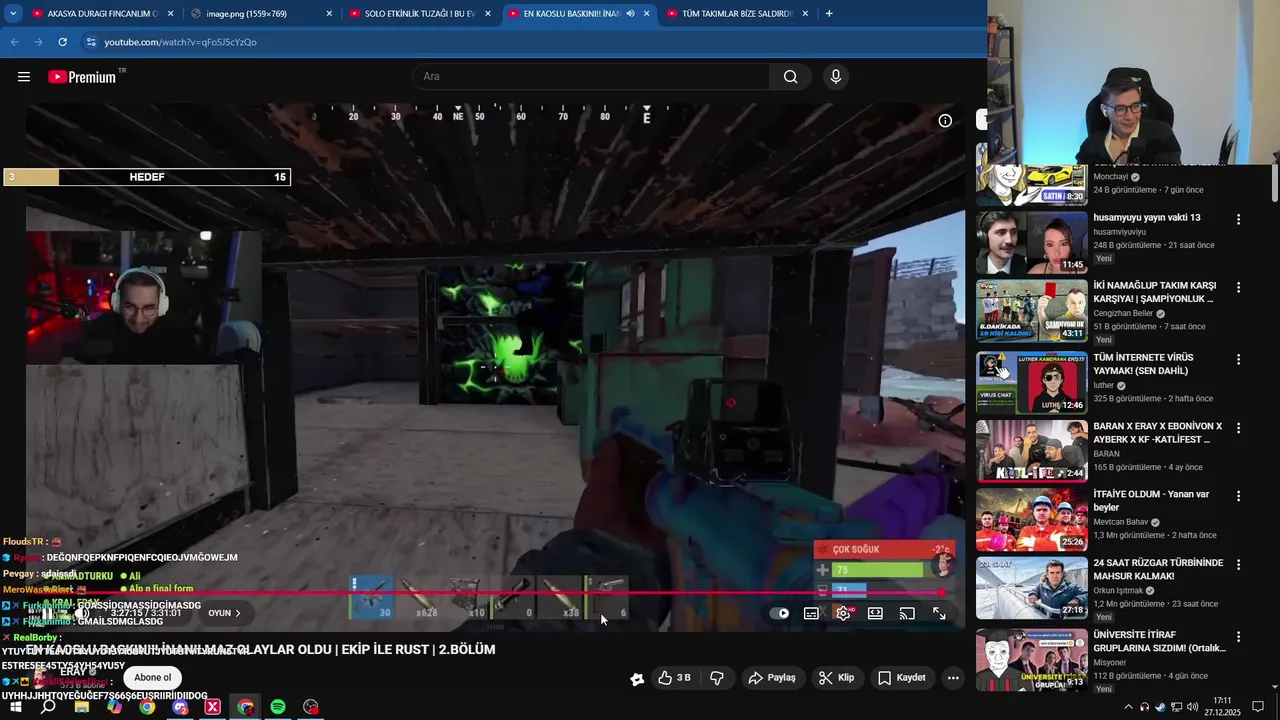Open Steam icon in system tray

coord(1160,707)
